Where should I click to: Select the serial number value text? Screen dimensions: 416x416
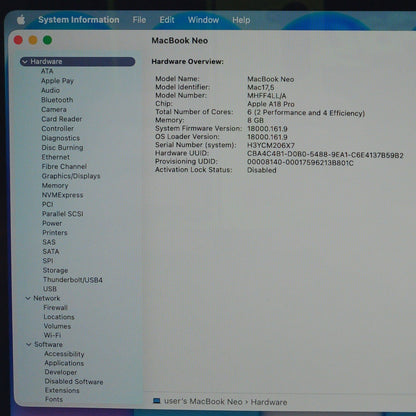[271, 145]
